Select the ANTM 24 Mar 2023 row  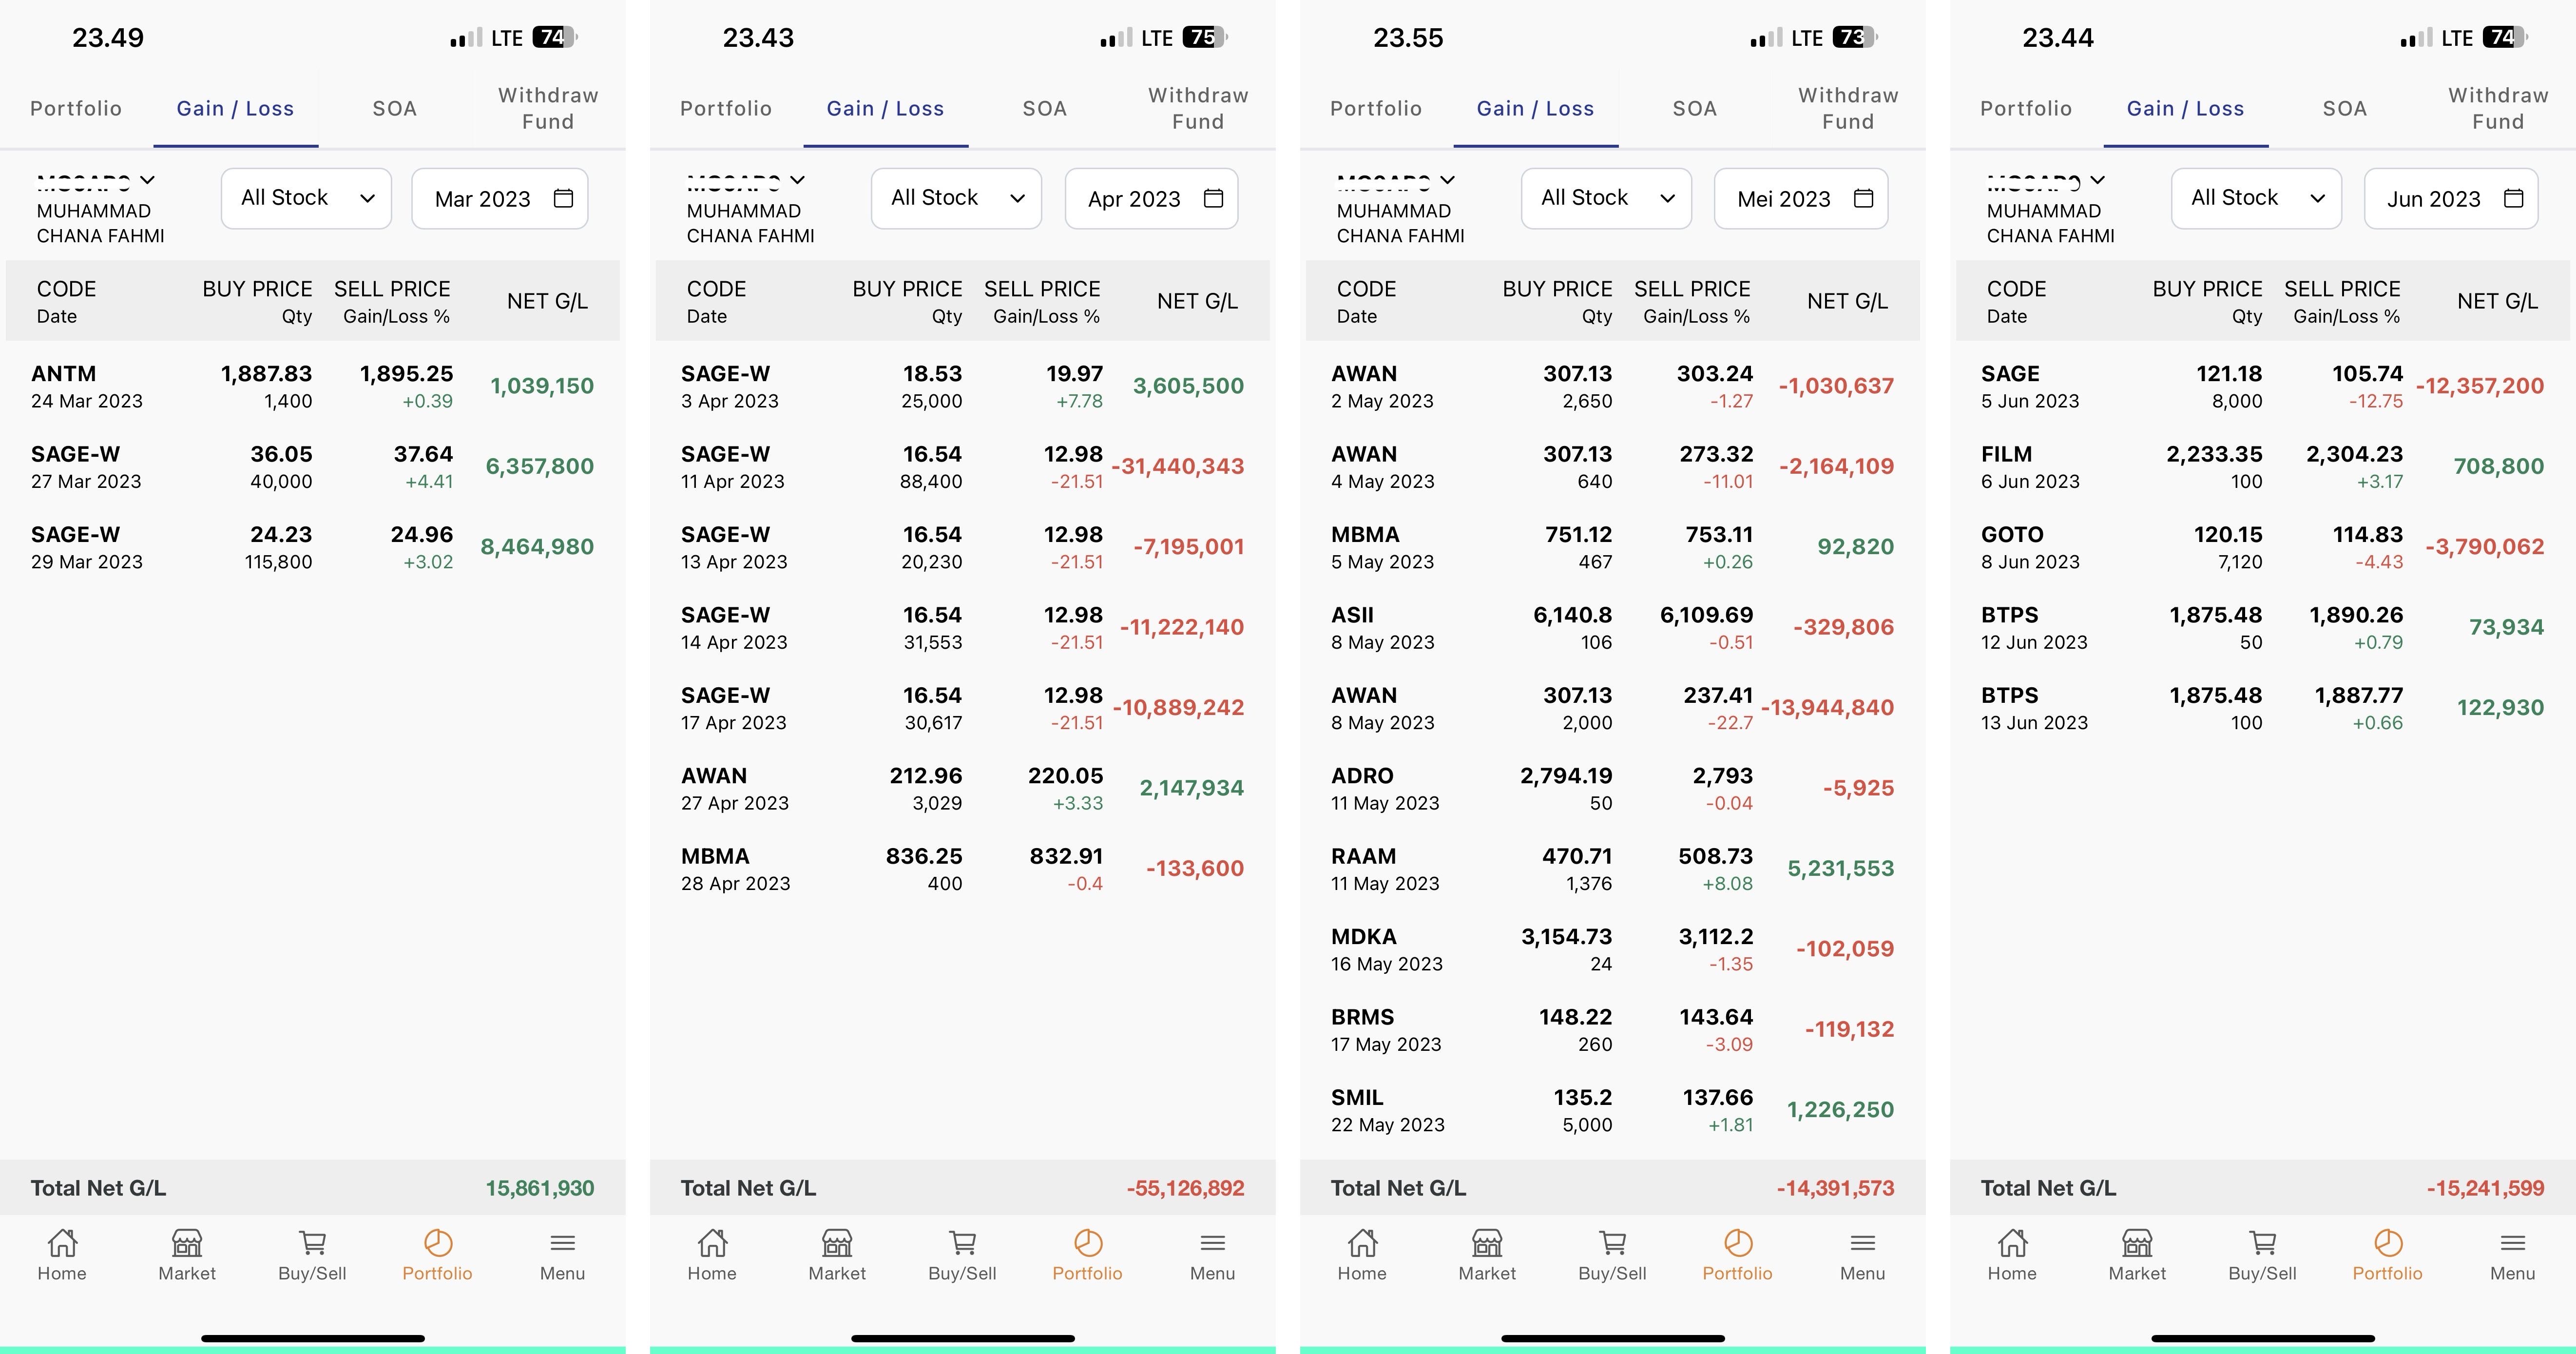(312, 386)
